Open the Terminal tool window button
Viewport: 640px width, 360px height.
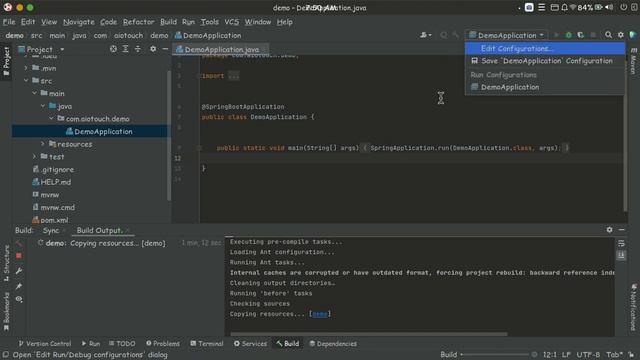coord(207,344)
